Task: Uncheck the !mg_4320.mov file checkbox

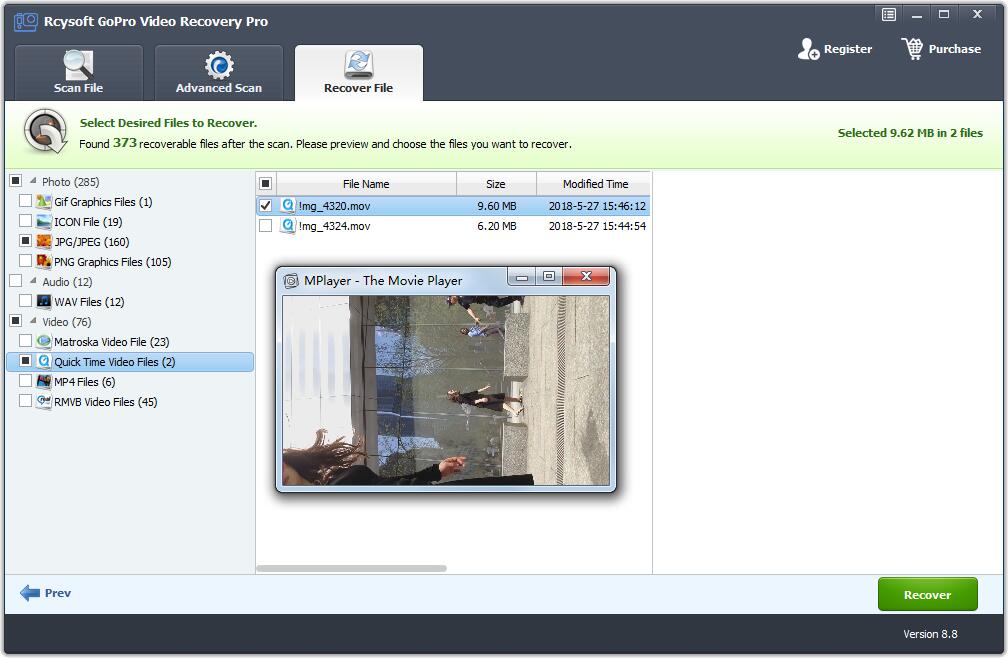Action: 265,206
